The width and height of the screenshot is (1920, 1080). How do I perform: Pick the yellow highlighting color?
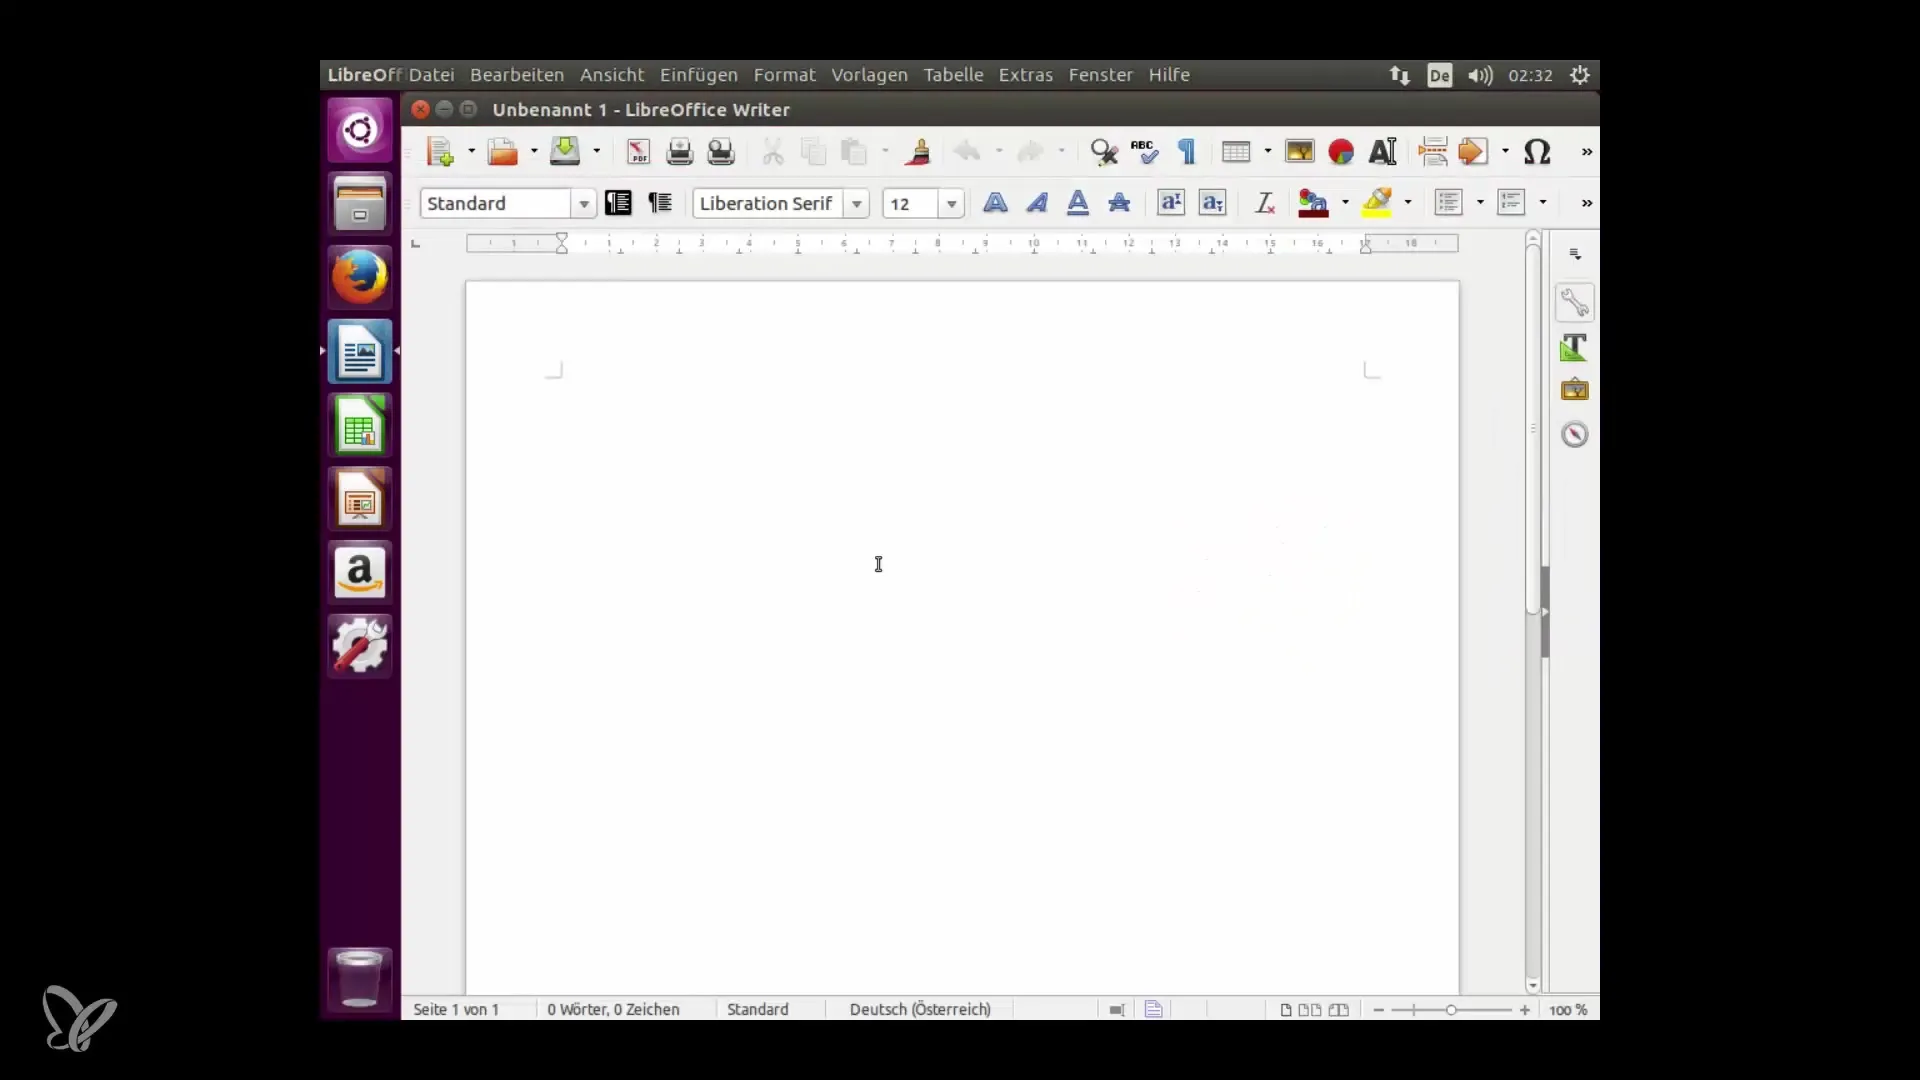click(x=1377, y=203)
